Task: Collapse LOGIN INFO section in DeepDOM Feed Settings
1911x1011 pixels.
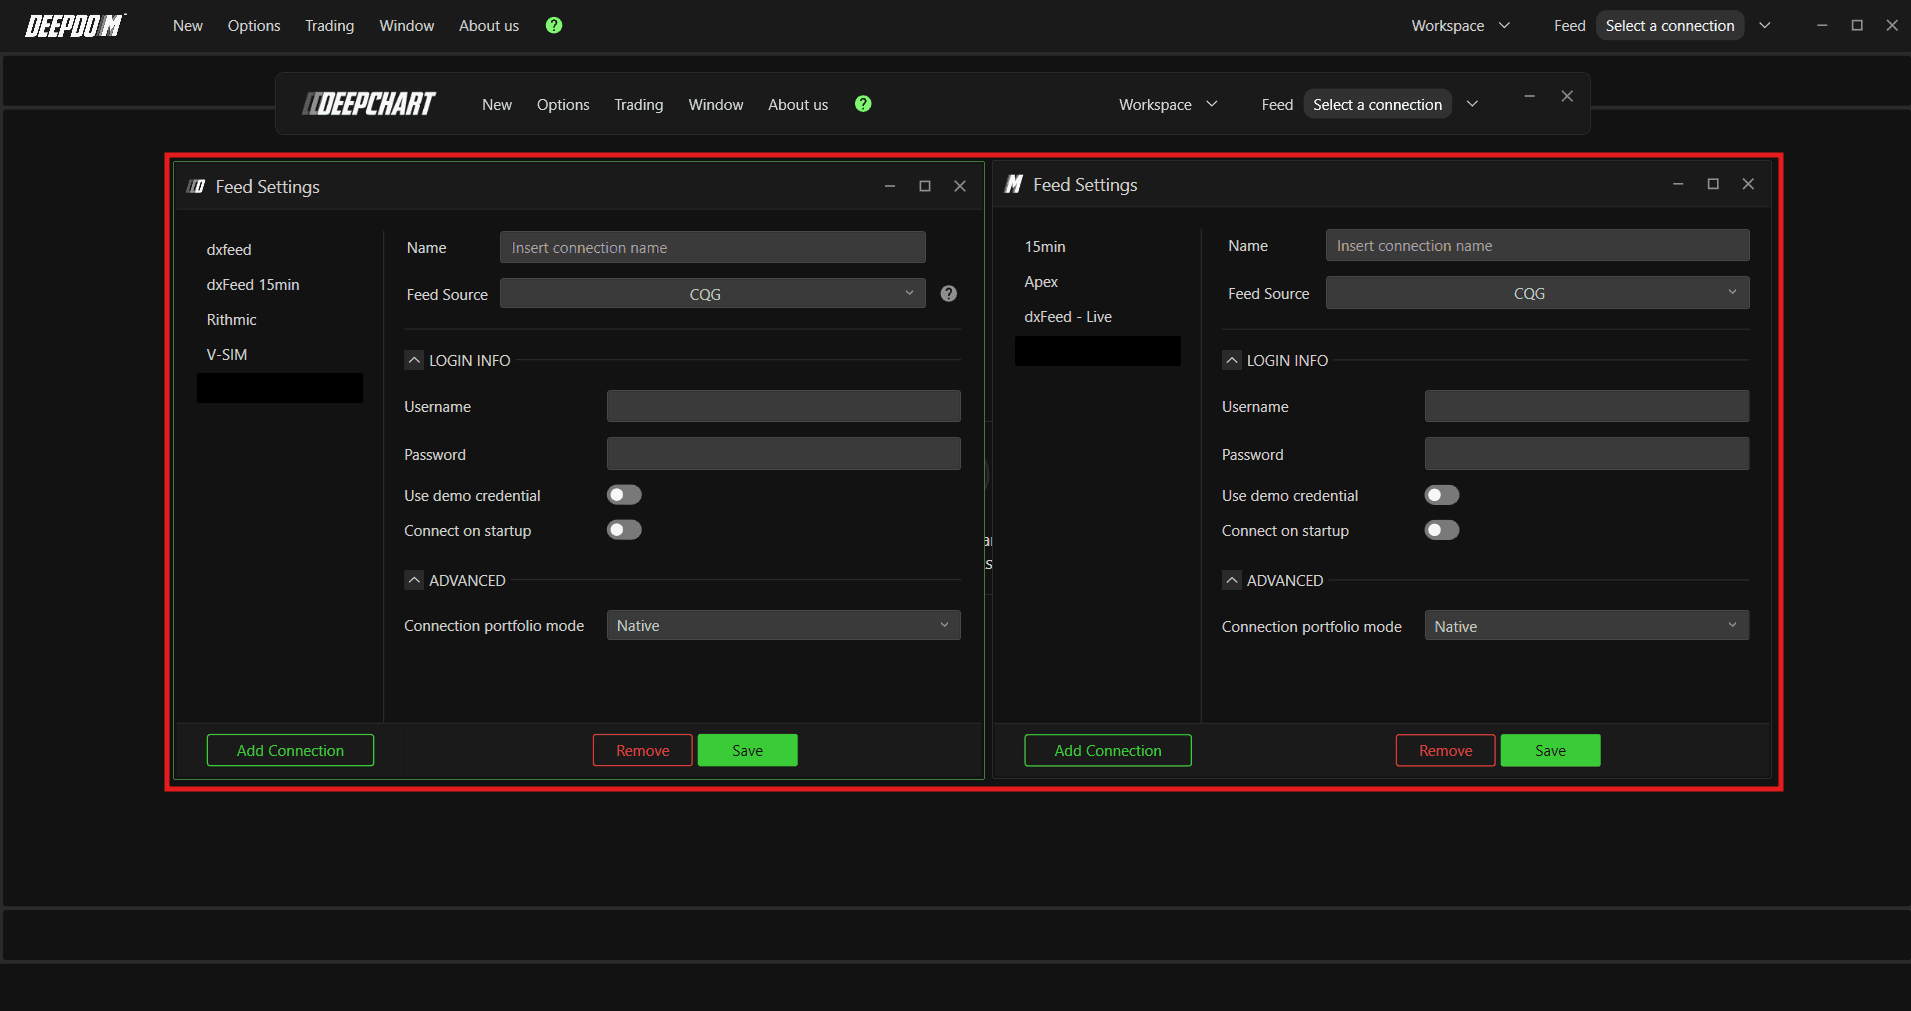Action: pyautogui.click(x=1232, y=360)
